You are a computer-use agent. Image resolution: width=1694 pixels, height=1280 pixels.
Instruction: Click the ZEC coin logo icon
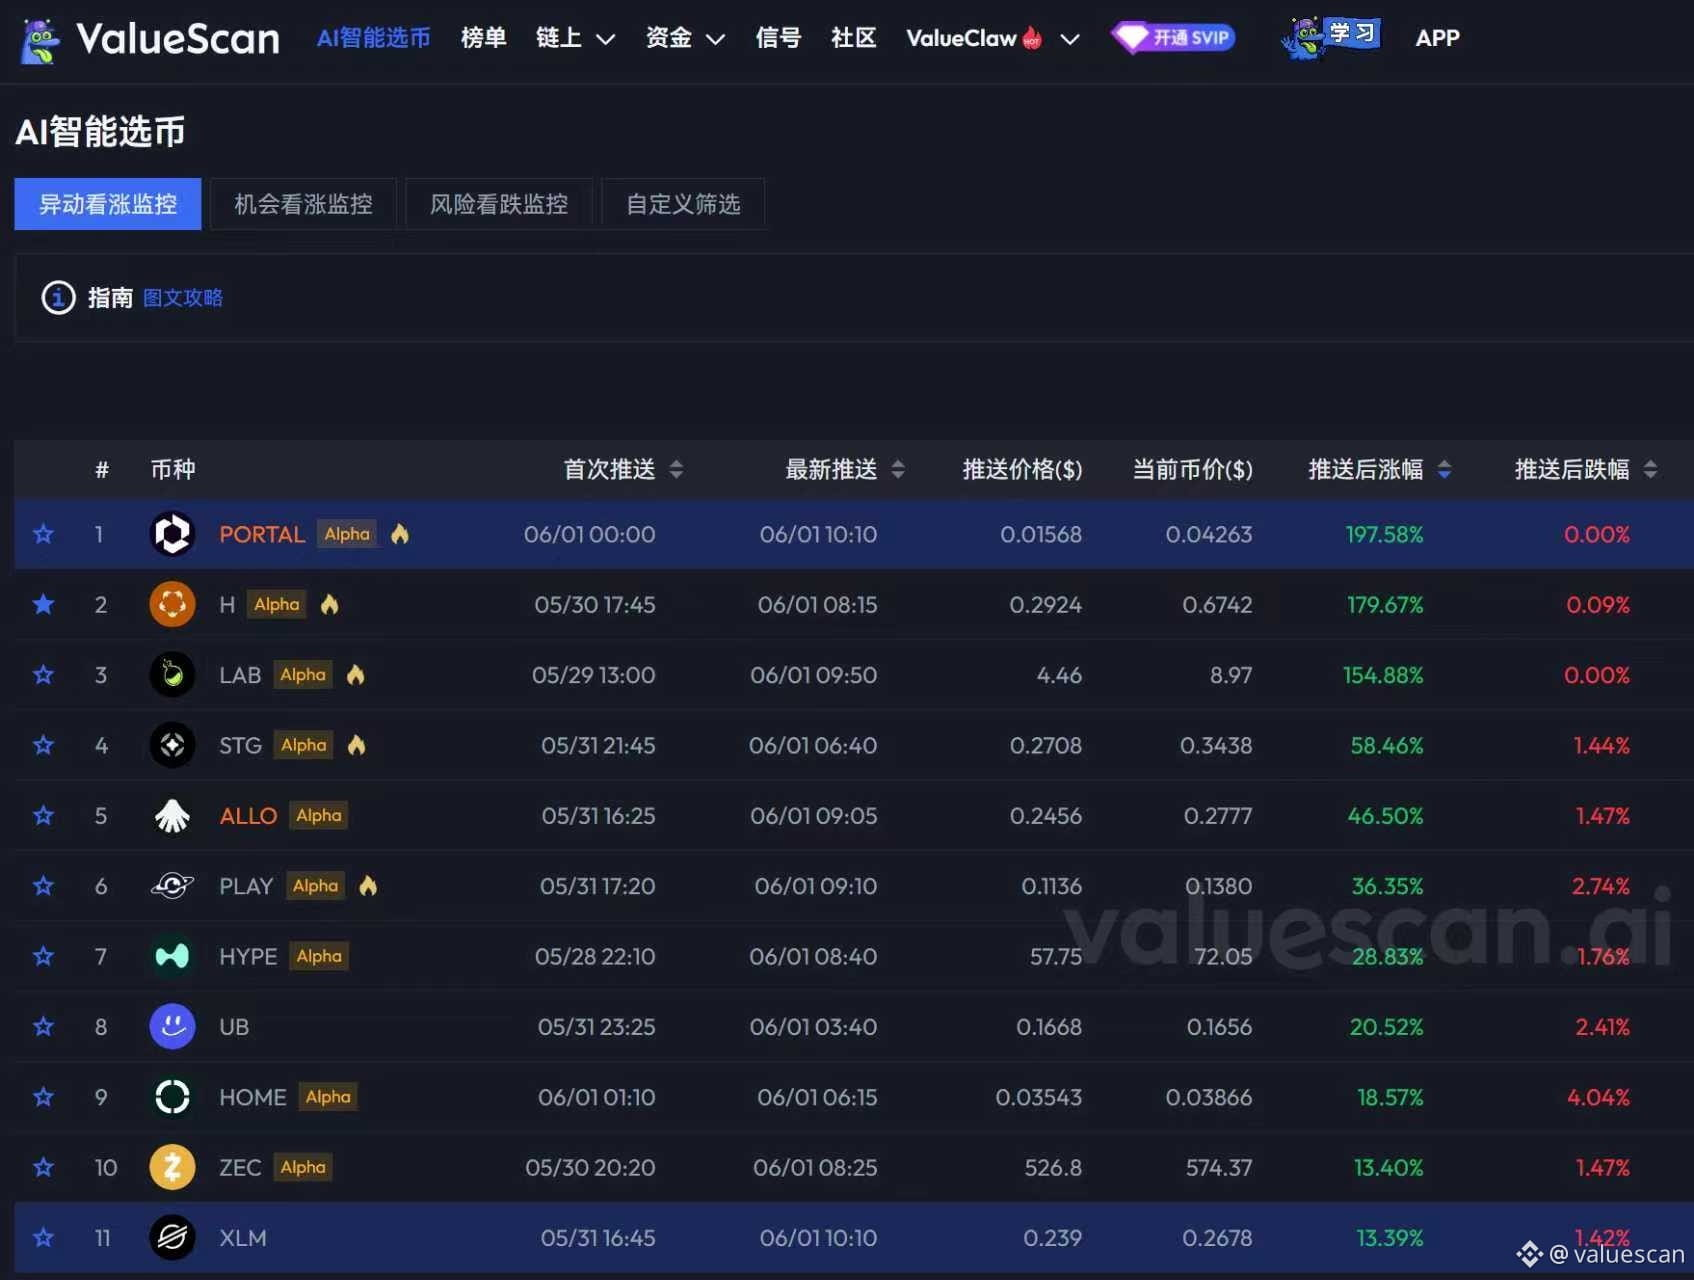(x=172, y=1167)
